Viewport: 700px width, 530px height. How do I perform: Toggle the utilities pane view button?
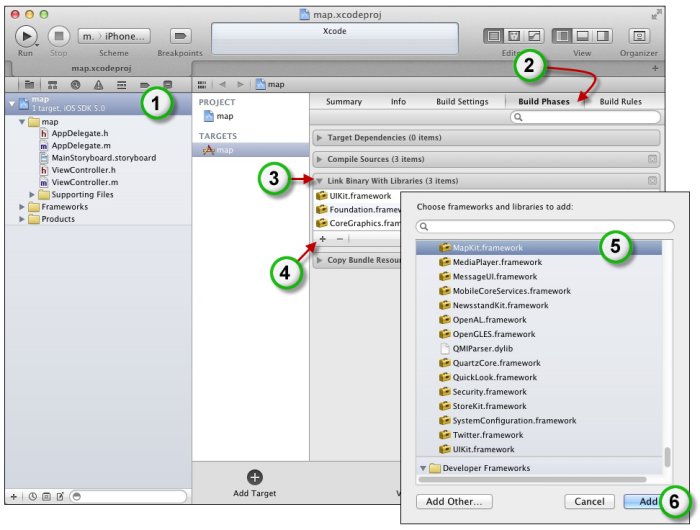(602, 36)
